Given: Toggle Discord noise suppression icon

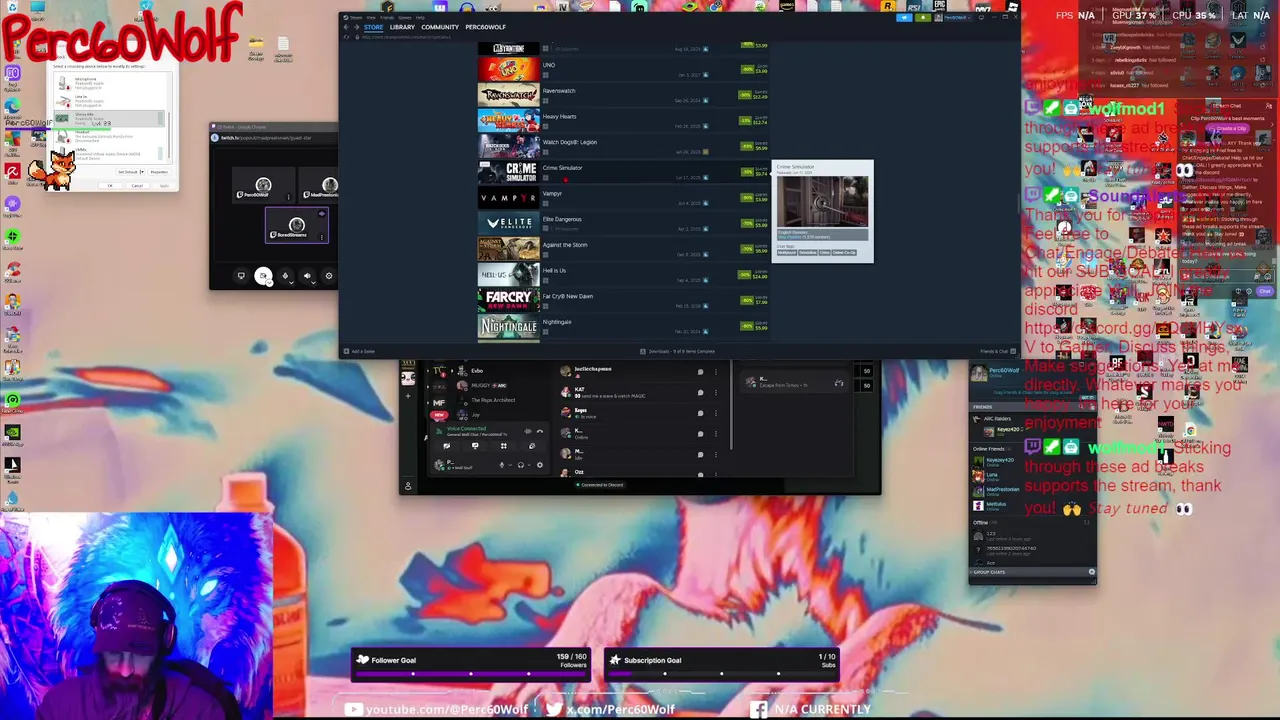Looking at the screenshot, I should 528,431.
